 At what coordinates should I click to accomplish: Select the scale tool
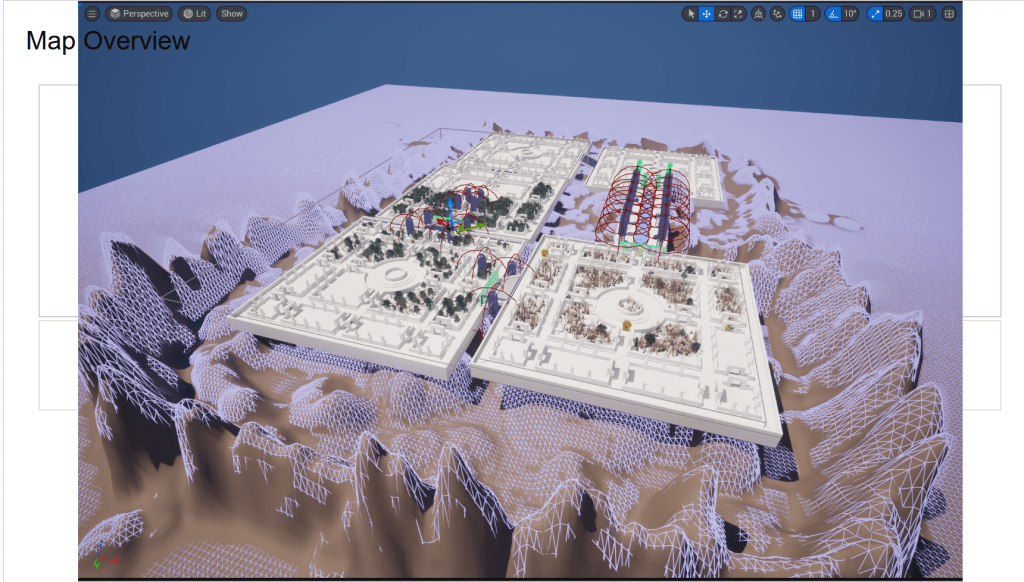pyautogui.click(x=739, y=14)
